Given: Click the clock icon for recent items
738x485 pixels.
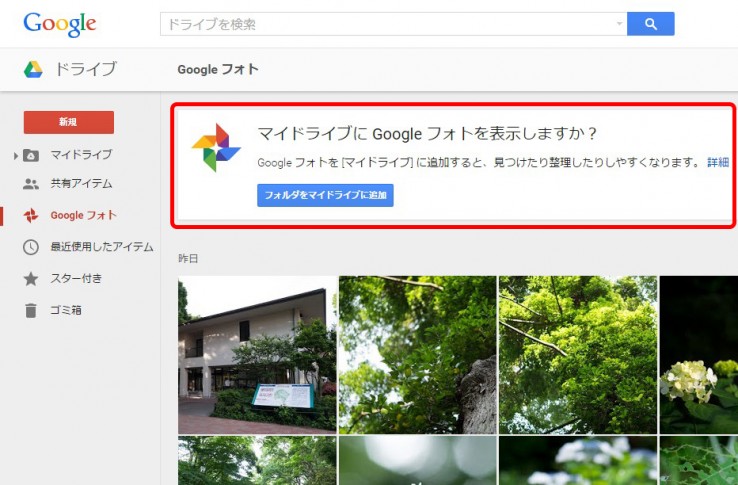Looking at the screenshot, I should tap(31, 247).
